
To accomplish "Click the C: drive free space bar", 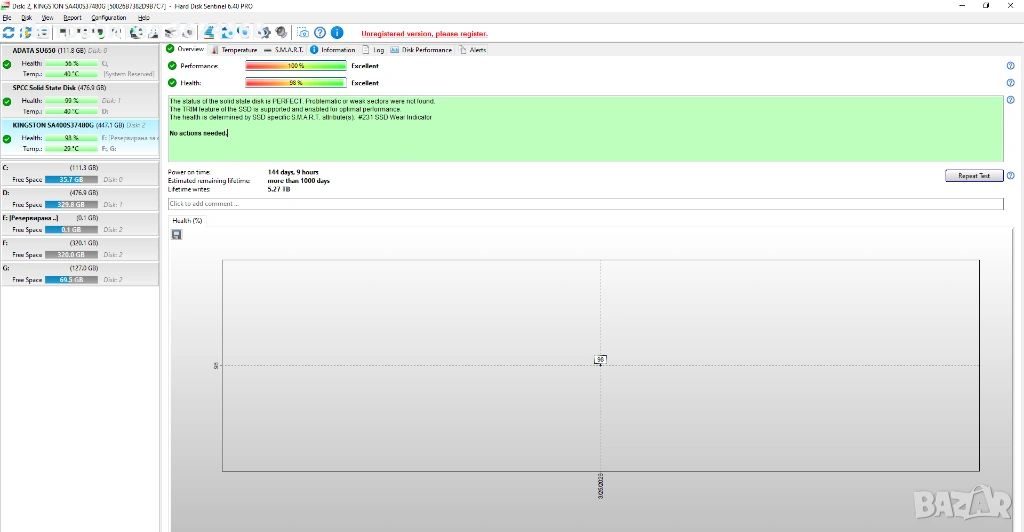I will (71, 180).
